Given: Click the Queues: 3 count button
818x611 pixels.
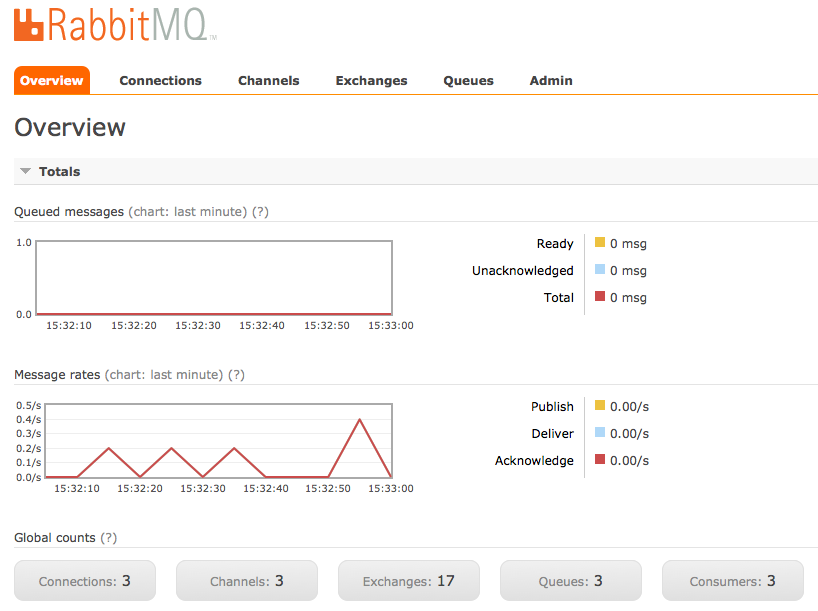Looking at the screenshot, I should (571, 581).
